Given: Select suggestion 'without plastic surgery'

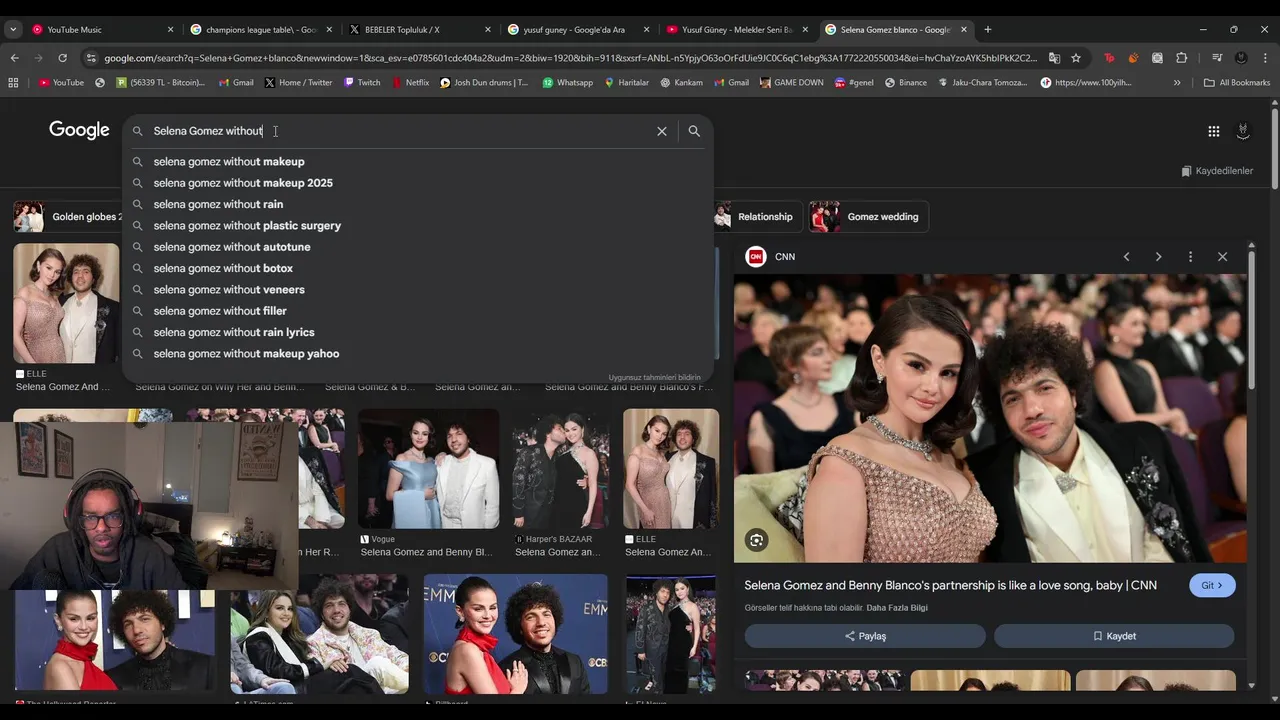Looking at the screenshot, I should click(x=418, y=226).
